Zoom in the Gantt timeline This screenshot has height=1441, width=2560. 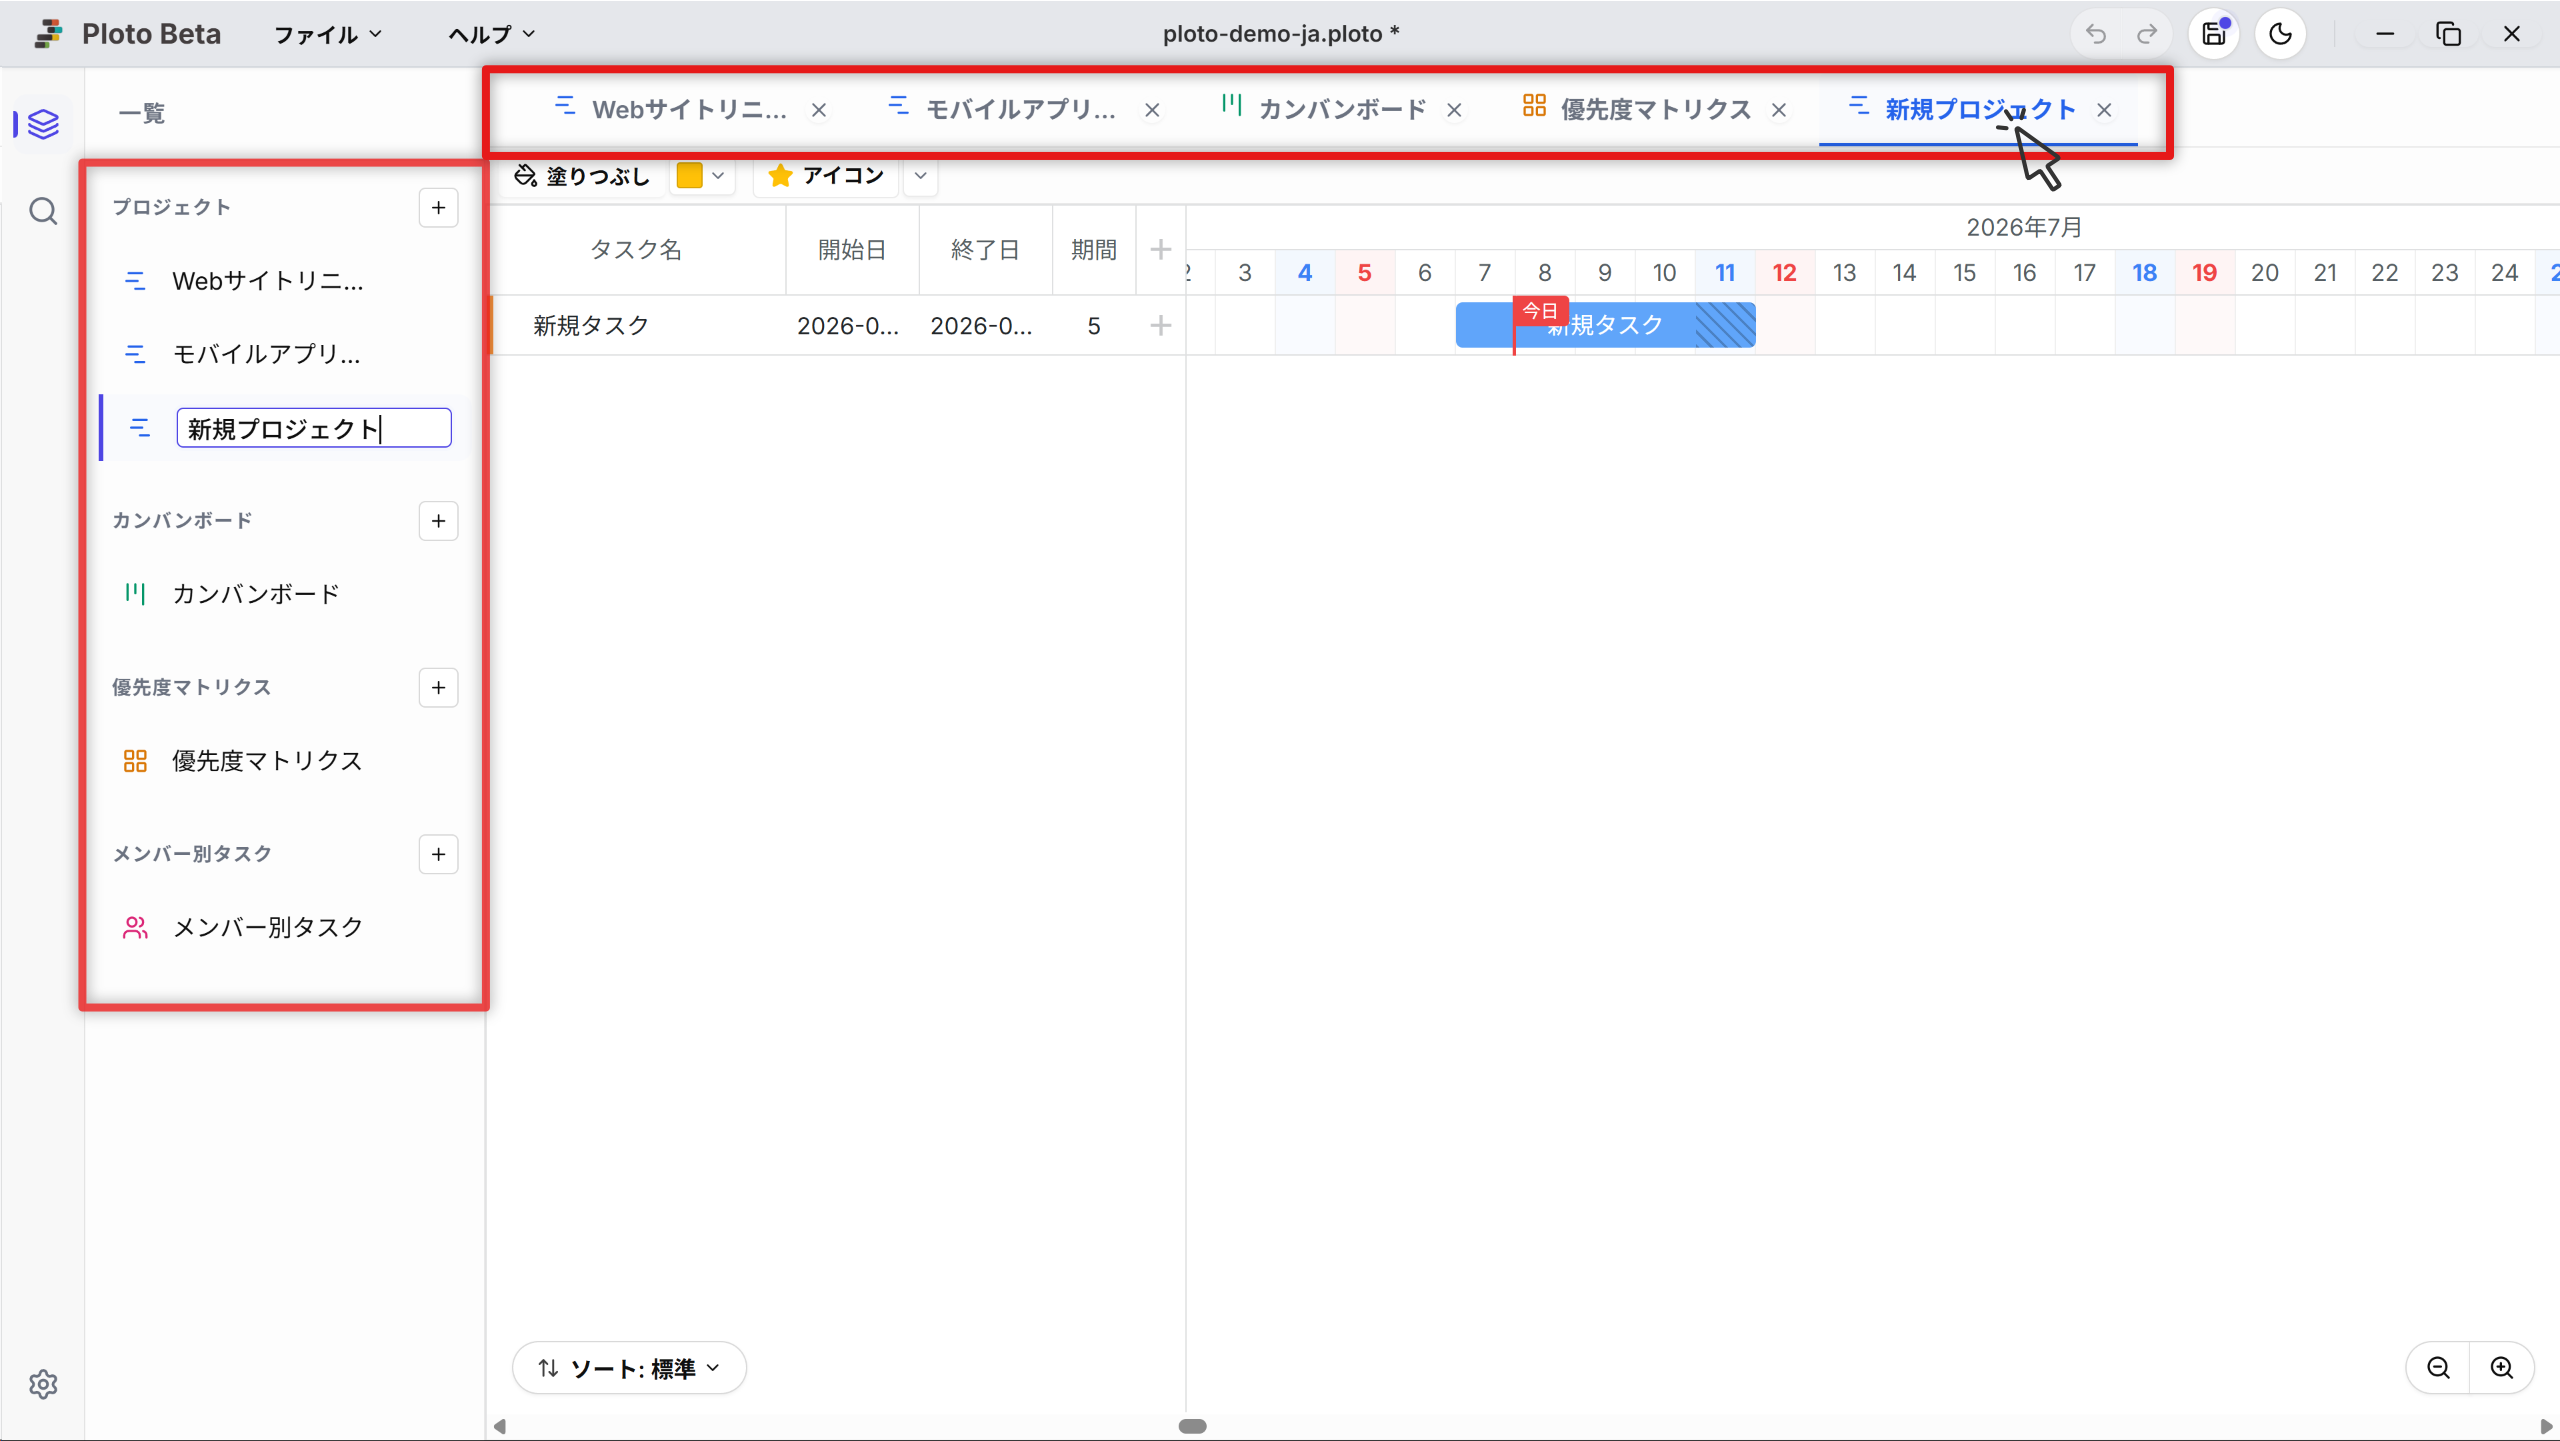[x=2502, y=1368]
